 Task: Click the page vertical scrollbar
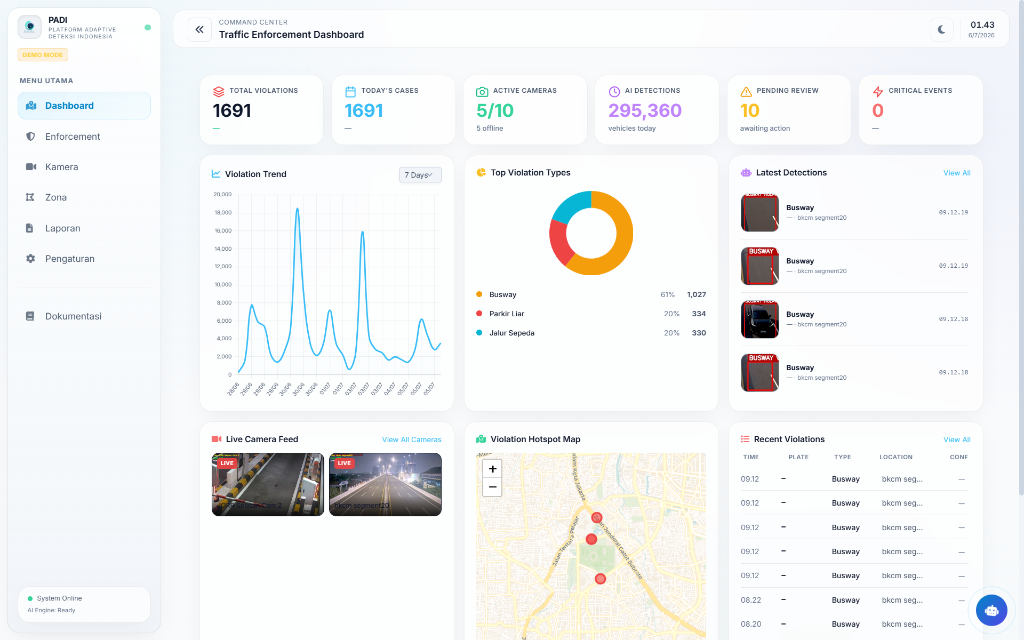point(1021,248)
